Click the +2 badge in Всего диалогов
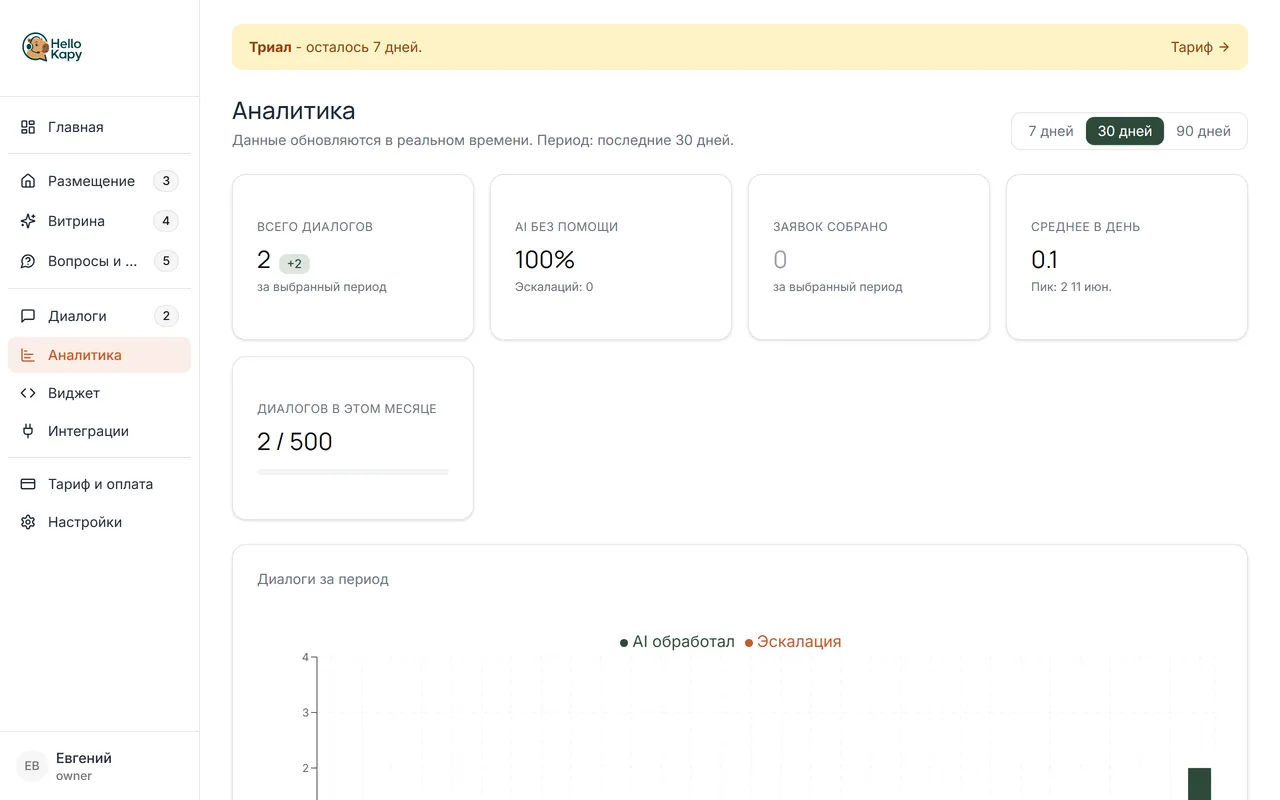The width and height of the screenshot is (1280, 800). point(294,264)
